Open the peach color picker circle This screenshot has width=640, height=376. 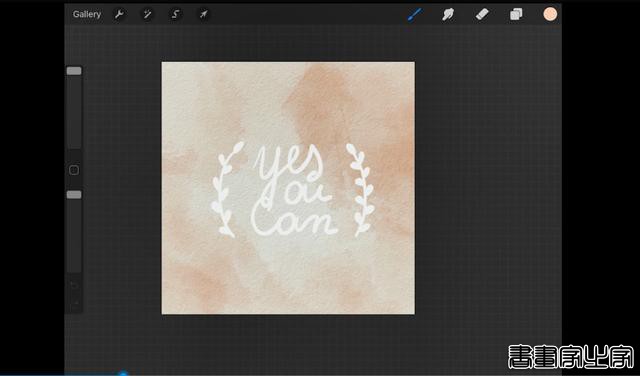(x=550, y=14)
